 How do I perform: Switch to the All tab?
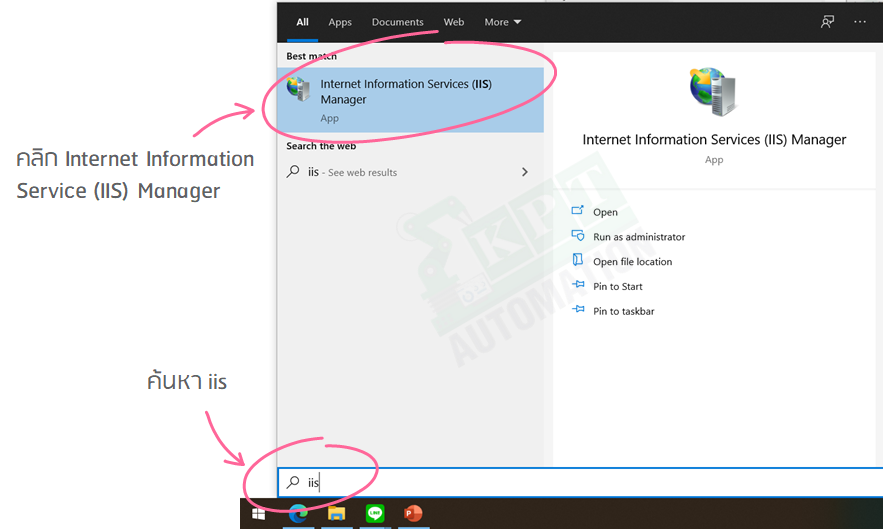(302, 22)
